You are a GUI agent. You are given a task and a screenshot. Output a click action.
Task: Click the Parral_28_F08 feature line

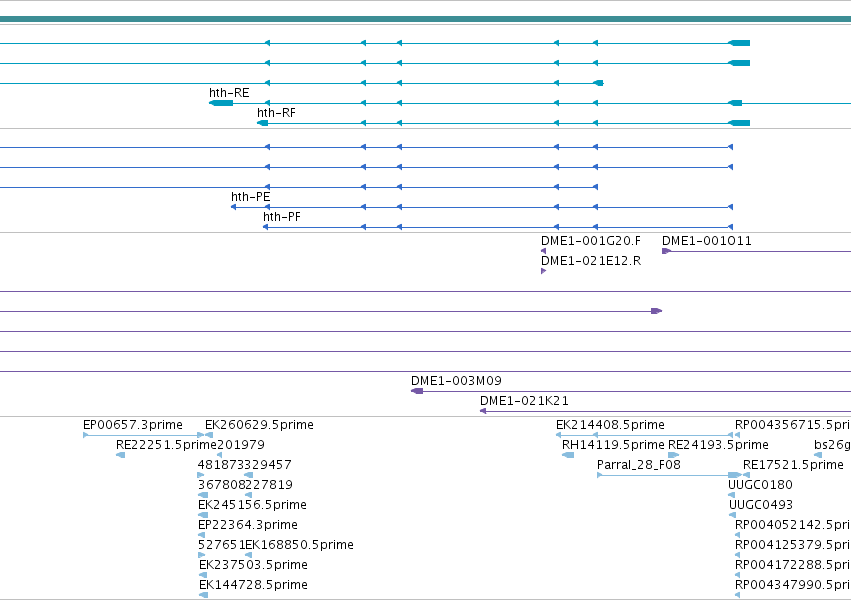coord(669,475)
